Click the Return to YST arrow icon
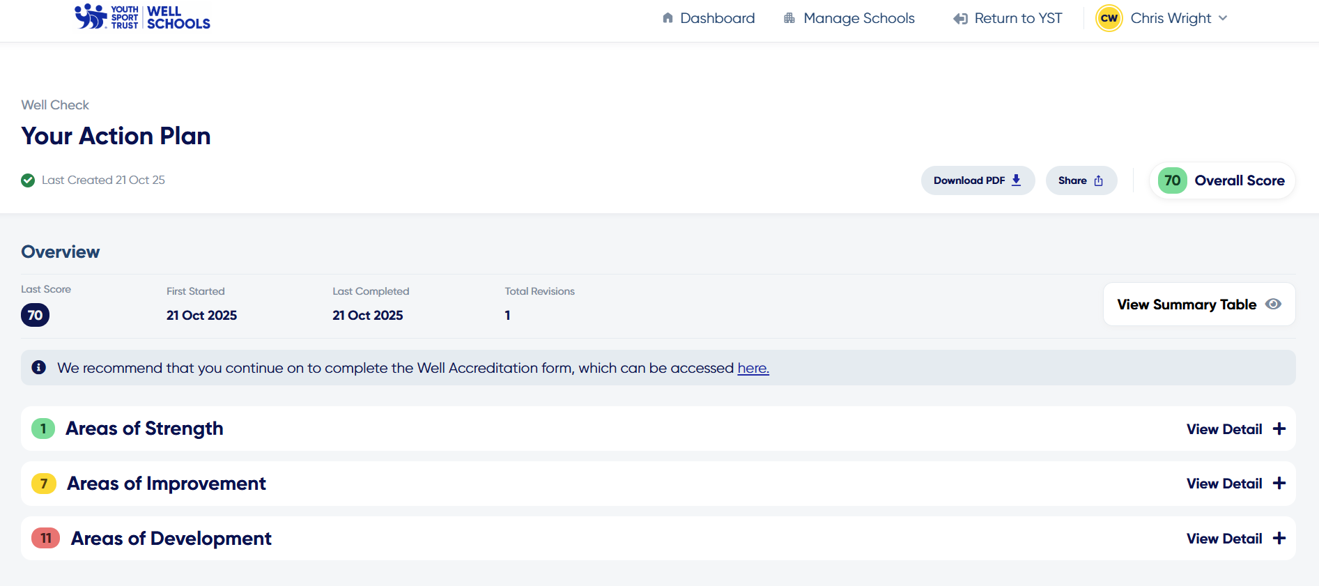Screen dimensions: 1319x586 tap(960, 19)
